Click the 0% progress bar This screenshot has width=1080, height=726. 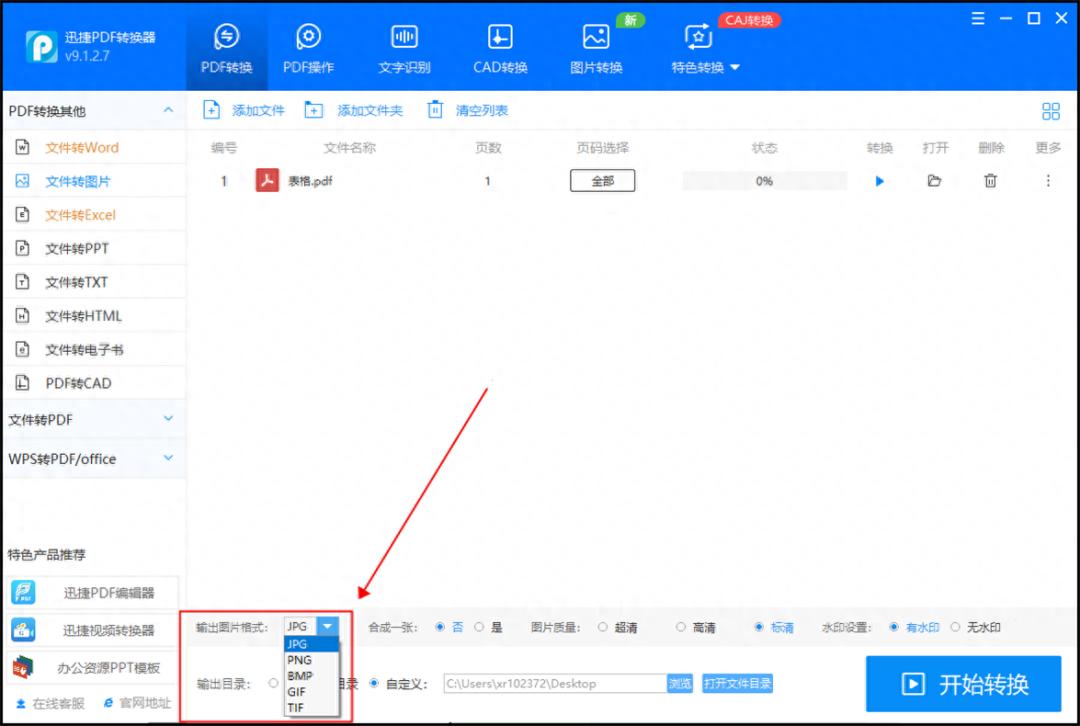click(x=763, y=181)
